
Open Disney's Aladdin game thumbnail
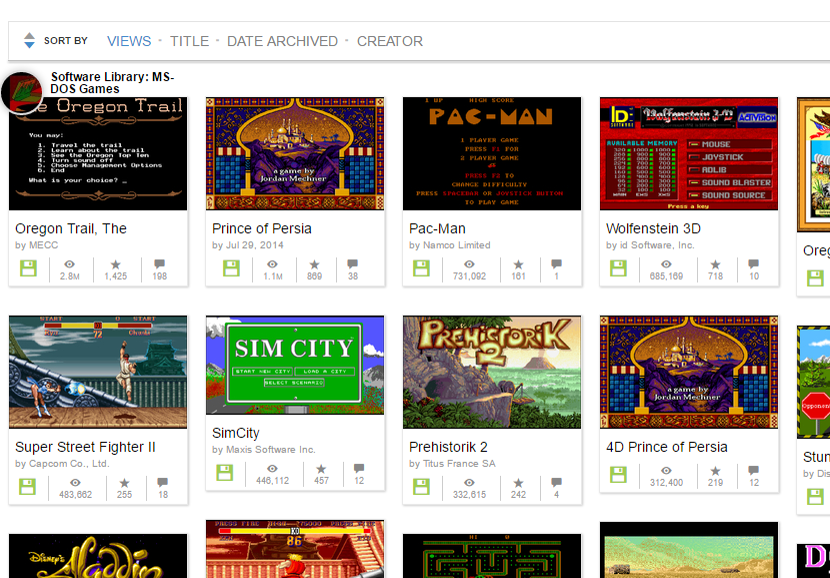(98, 556)
